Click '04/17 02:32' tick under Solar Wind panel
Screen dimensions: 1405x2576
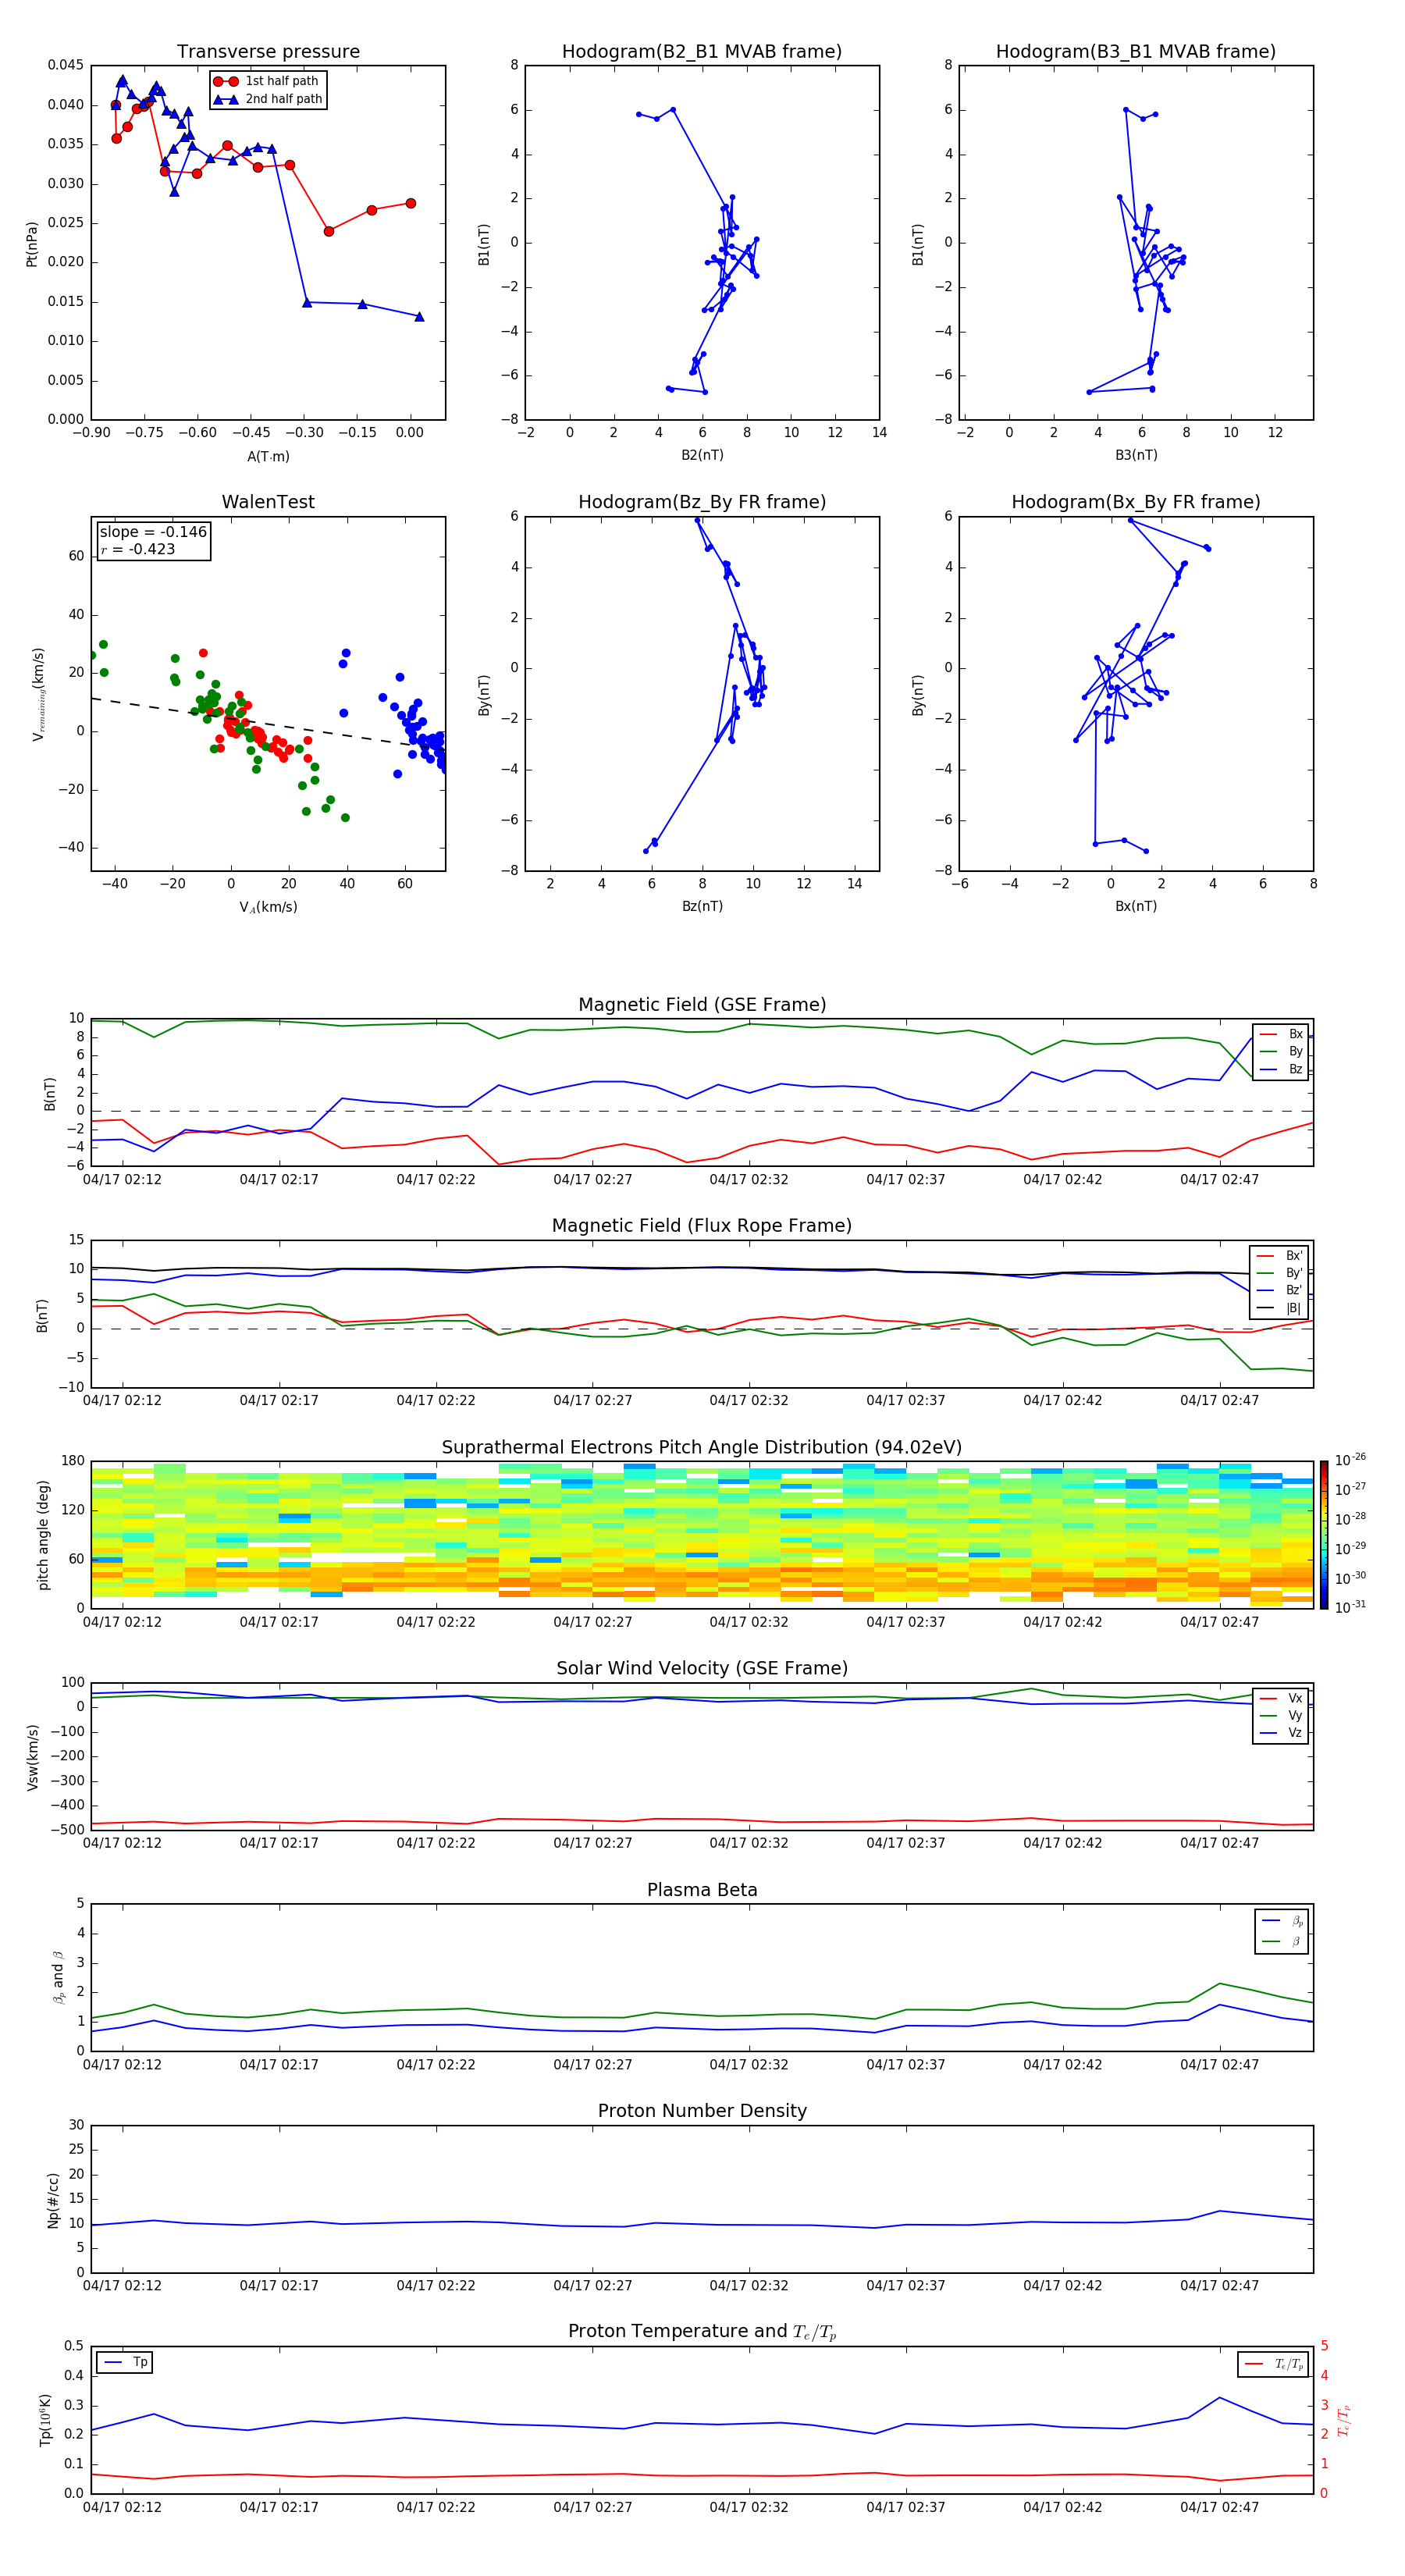(749, 1843)
